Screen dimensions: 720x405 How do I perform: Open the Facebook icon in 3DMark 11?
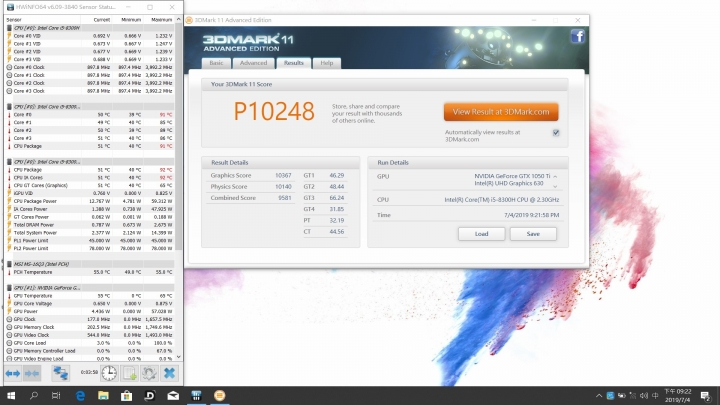pos(578,36)
